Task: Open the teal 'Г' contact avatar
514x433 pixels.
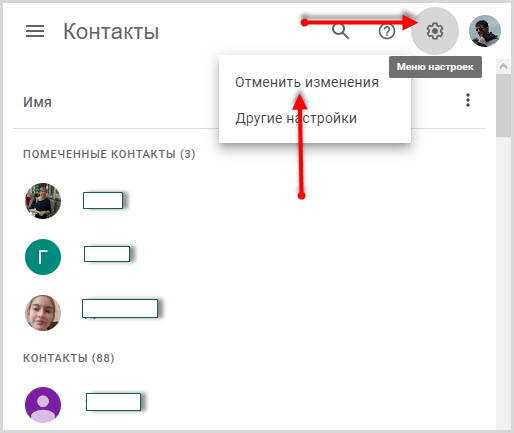Action: coord(43,257)
